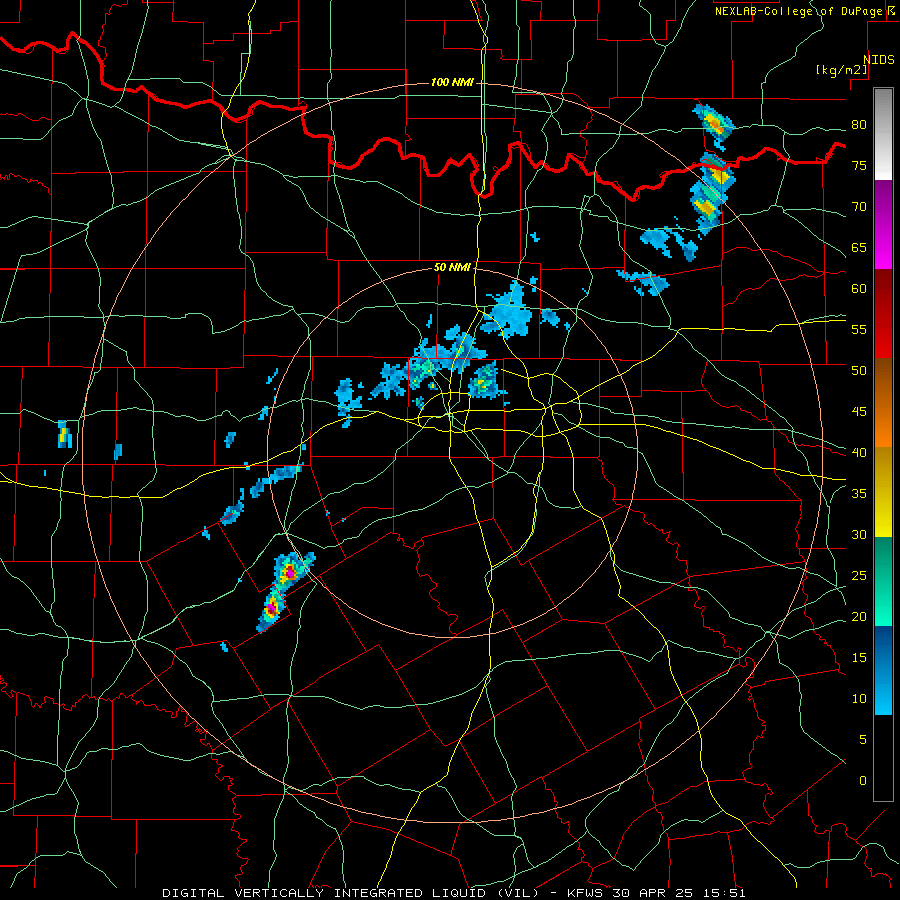Click the 5 value on color scale
The image size is (900, 900).
(863, 740)
